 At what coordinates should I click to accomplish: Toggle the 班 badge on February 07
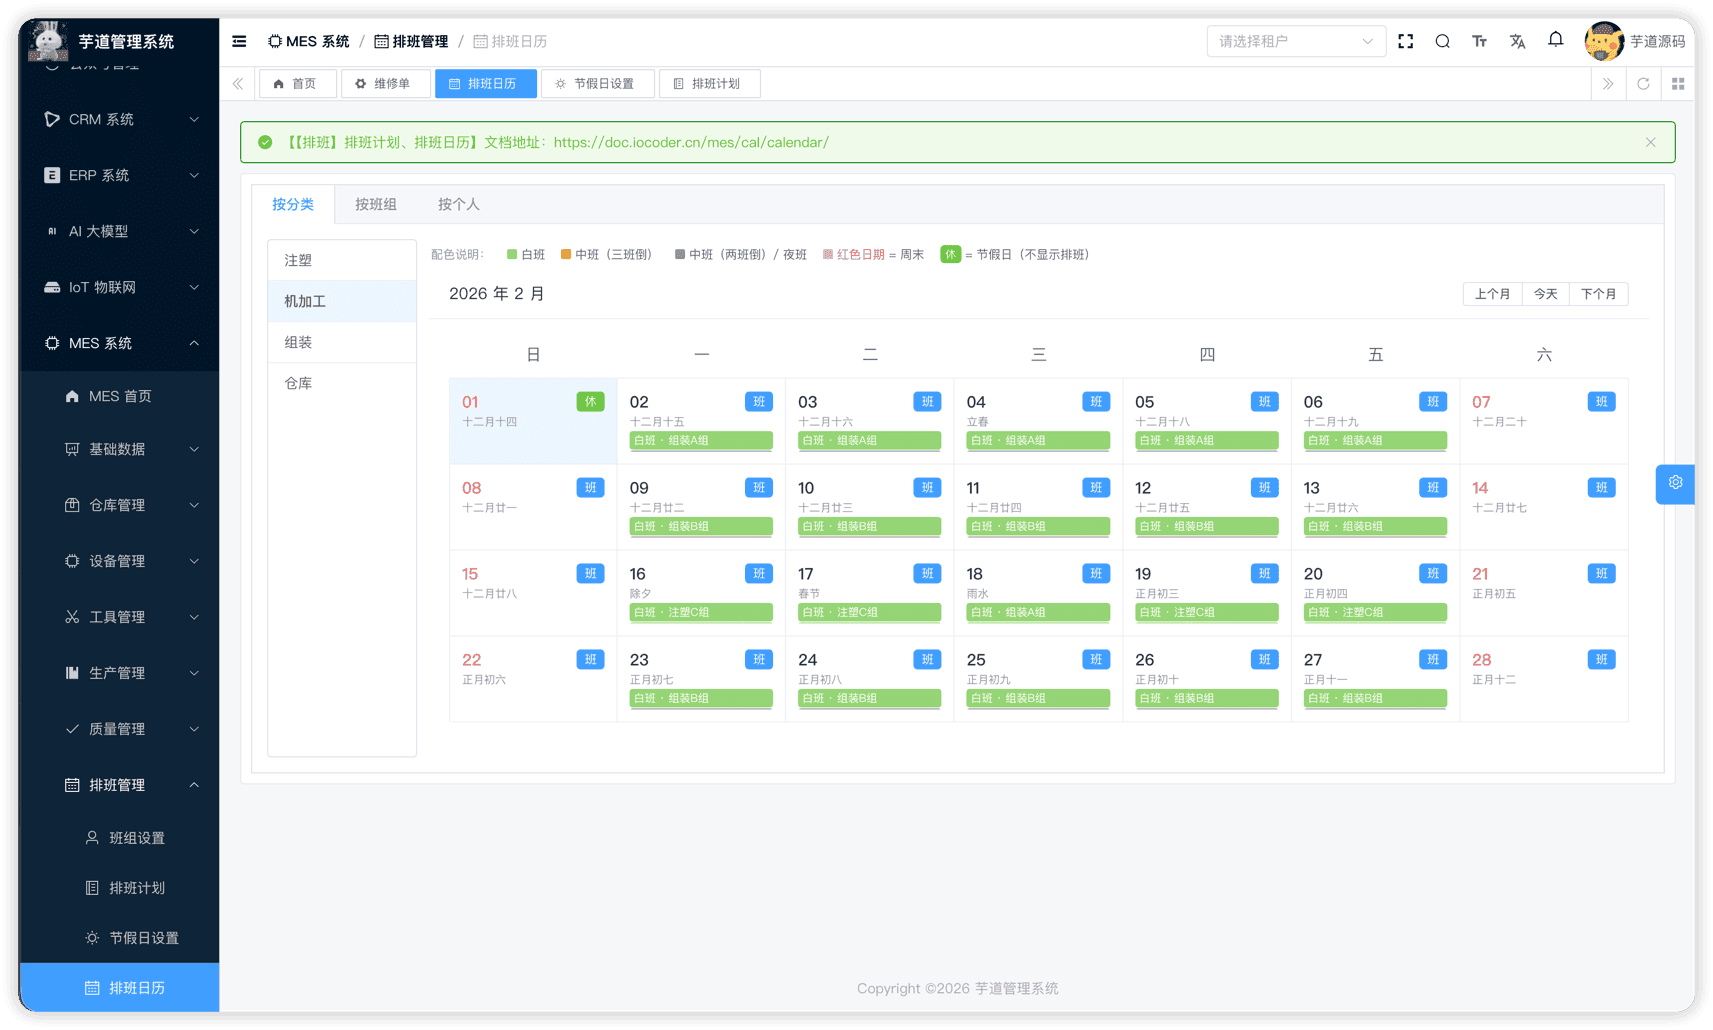pyautogui.click(x=1601, y=402)
